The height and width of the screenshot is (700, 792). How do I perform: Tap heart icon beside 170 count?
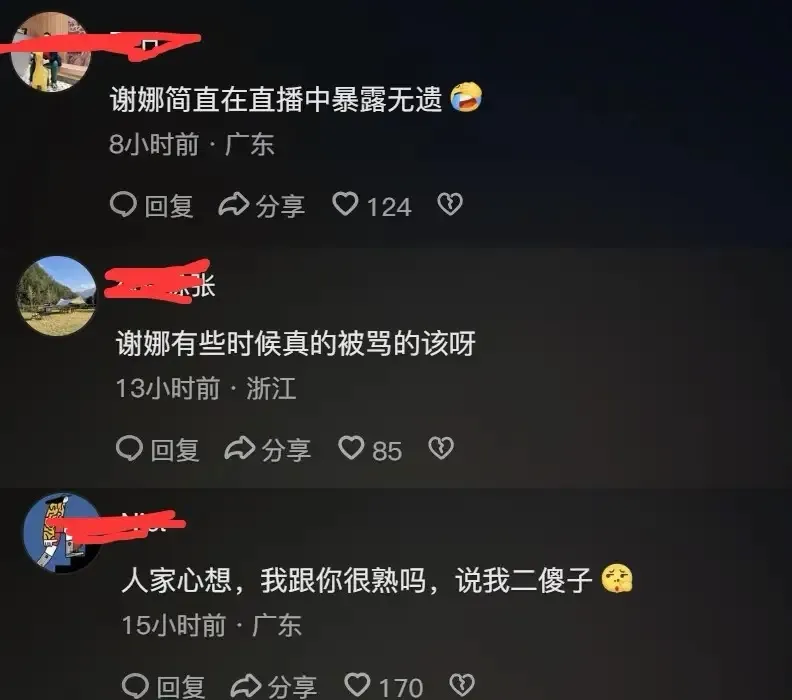(x=357, y=685)
